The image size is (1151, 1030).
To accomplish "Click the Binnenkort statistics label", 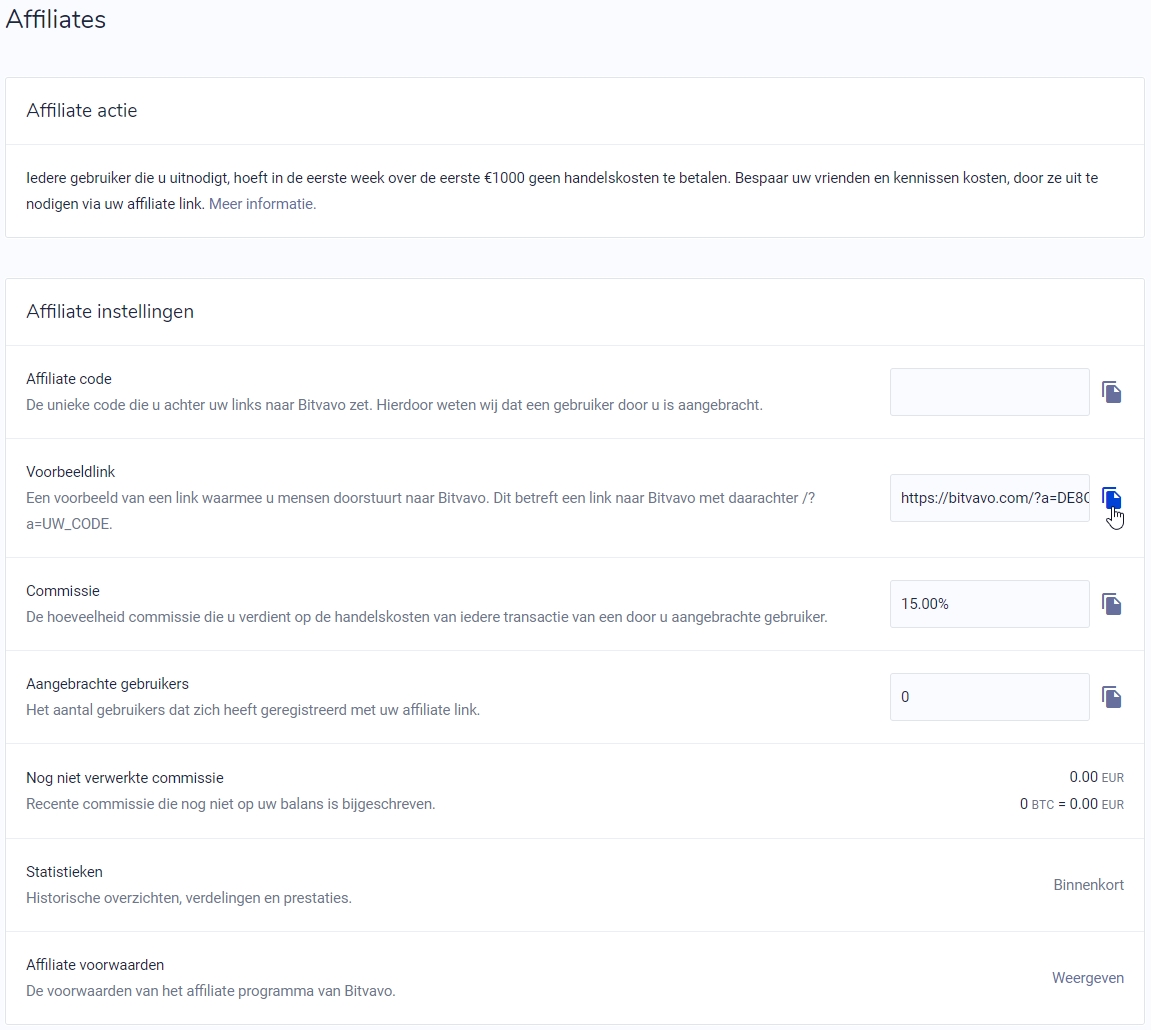I will click(x=1088, y=885).
